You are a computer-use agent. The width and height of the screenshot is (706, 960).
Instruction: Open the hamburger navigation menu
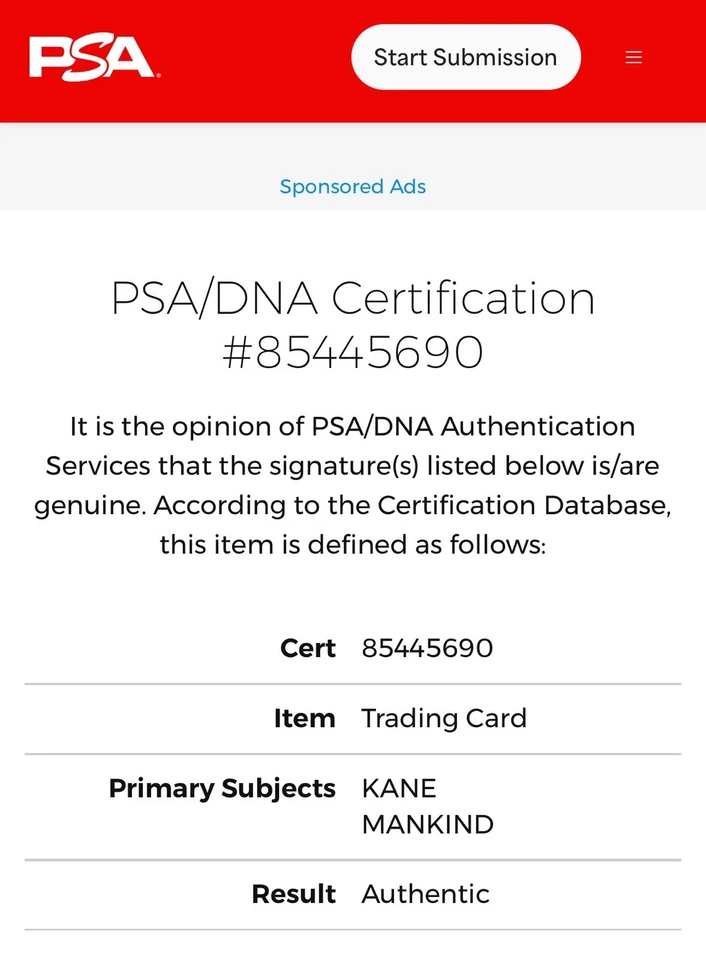pos(633,58)
